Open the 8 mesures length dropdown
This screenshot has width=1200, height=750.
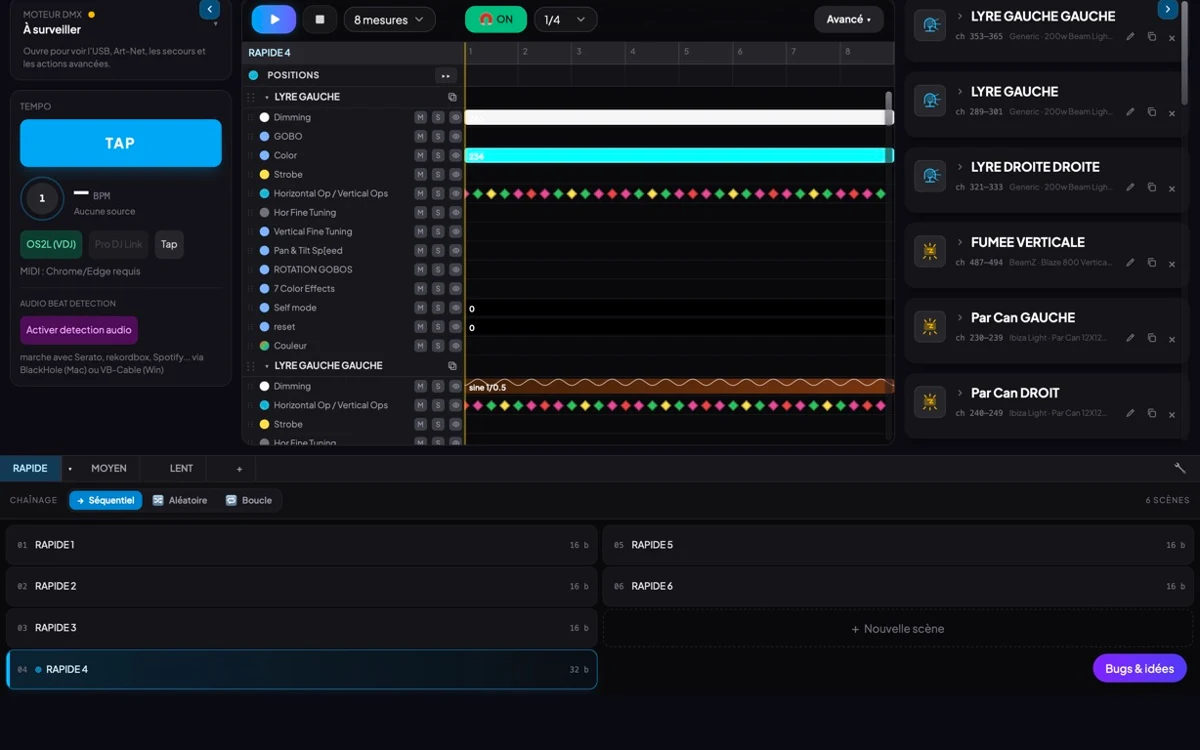(390, 19)
